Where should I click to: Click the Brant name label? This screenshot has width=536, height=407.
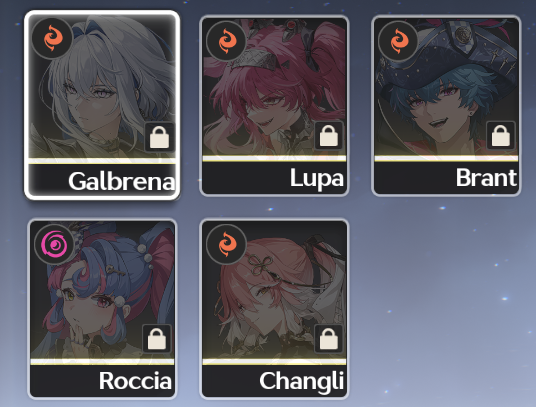tap(486, 178)
